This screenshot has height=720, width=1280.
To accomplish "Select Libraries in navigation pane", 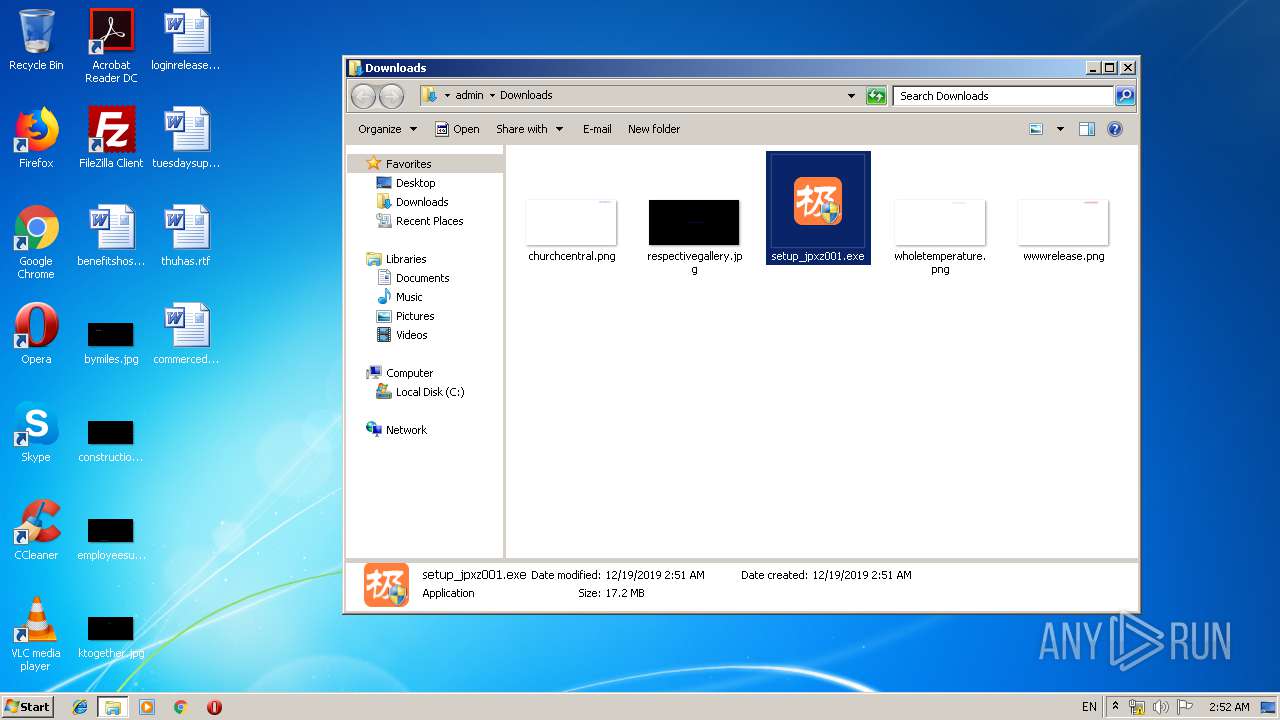I will 406,259.
